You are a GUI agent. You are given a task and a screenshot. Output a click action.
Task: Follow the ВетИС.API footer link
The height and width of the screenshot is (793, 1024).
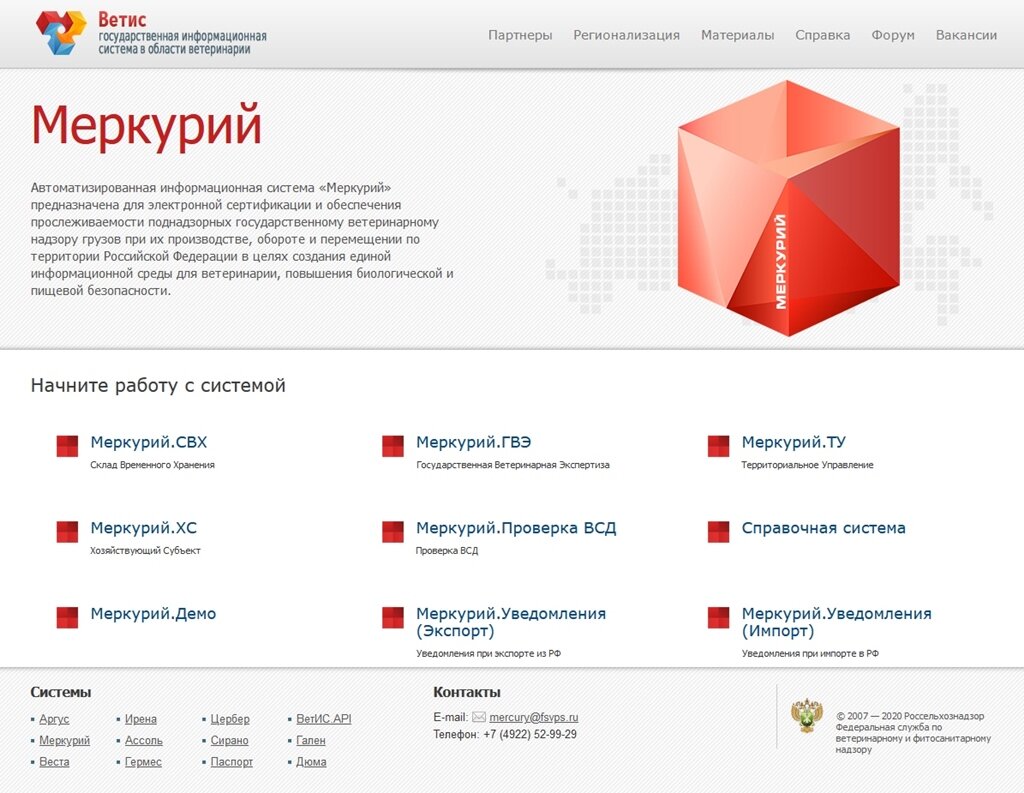pos(324,719)
